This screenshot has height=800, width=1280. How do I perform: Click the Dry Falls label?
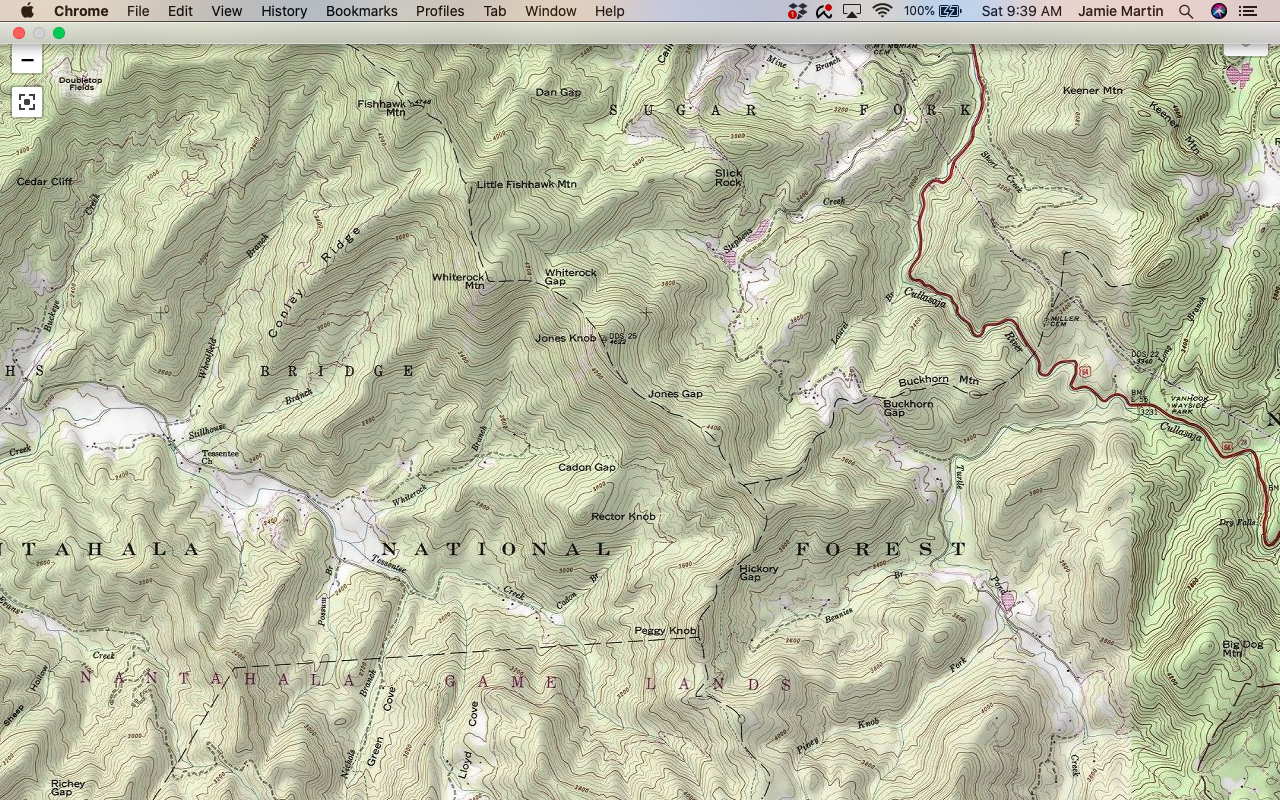click(x=1235, y=522)
